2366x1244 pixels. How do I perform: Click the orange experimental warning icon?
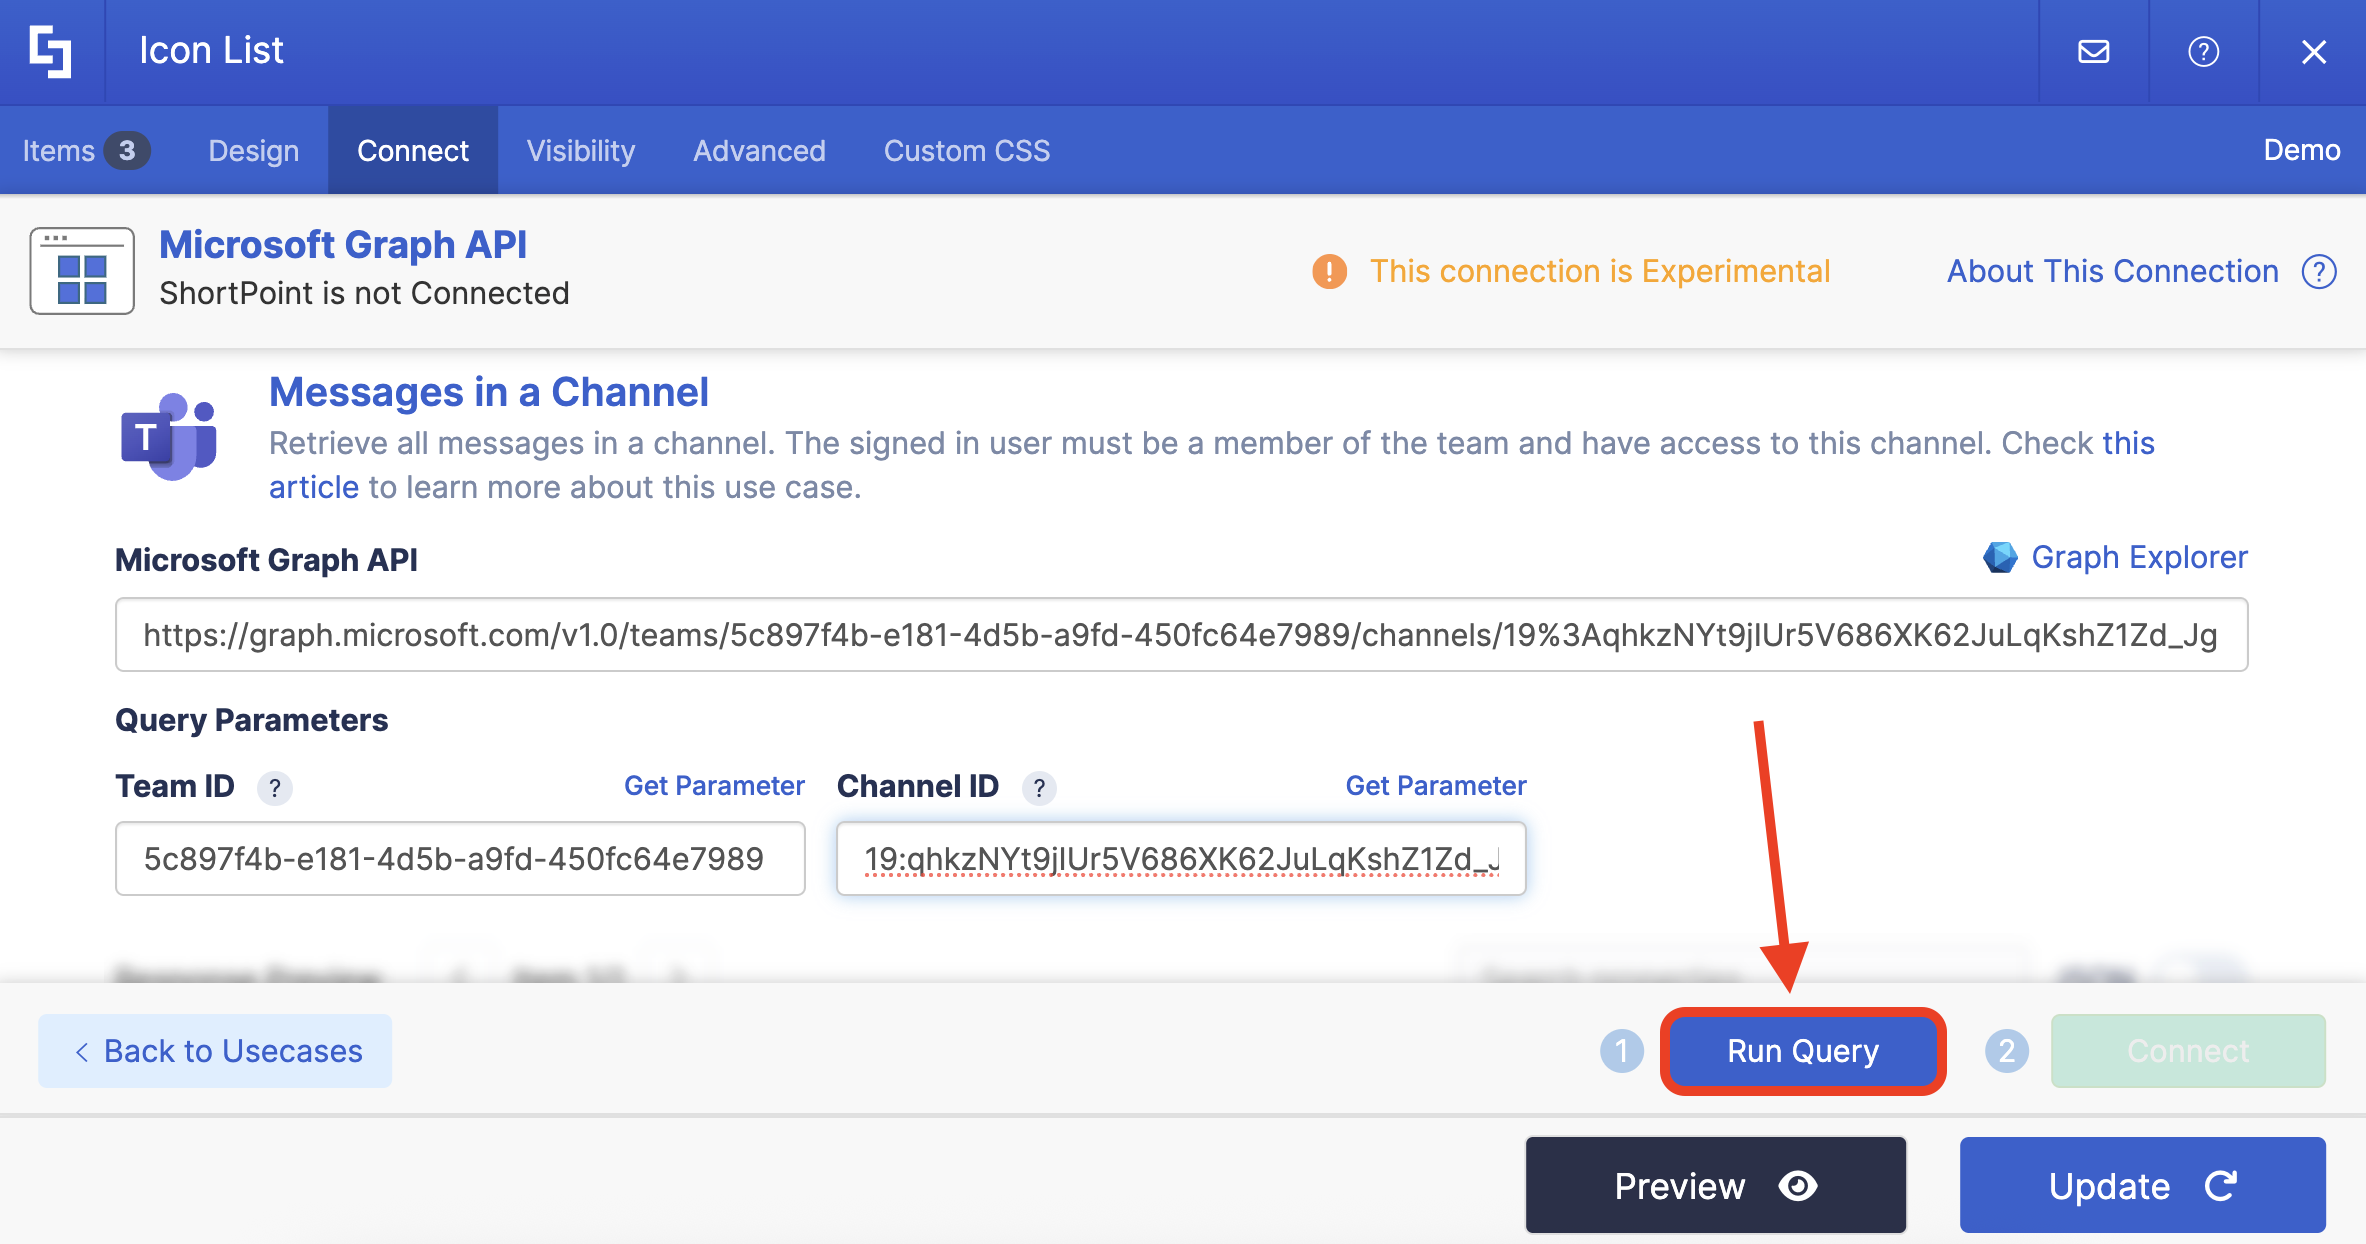1329,271
